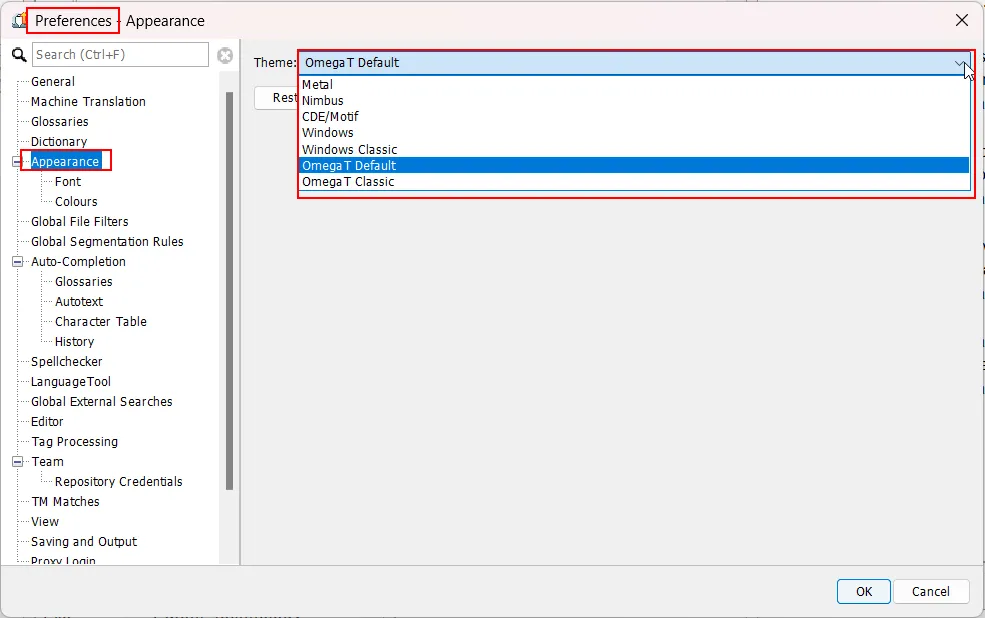Collapse the Auto-Completion tree node
The height and width of the screenshot is (618, 985).
point(17,261)
